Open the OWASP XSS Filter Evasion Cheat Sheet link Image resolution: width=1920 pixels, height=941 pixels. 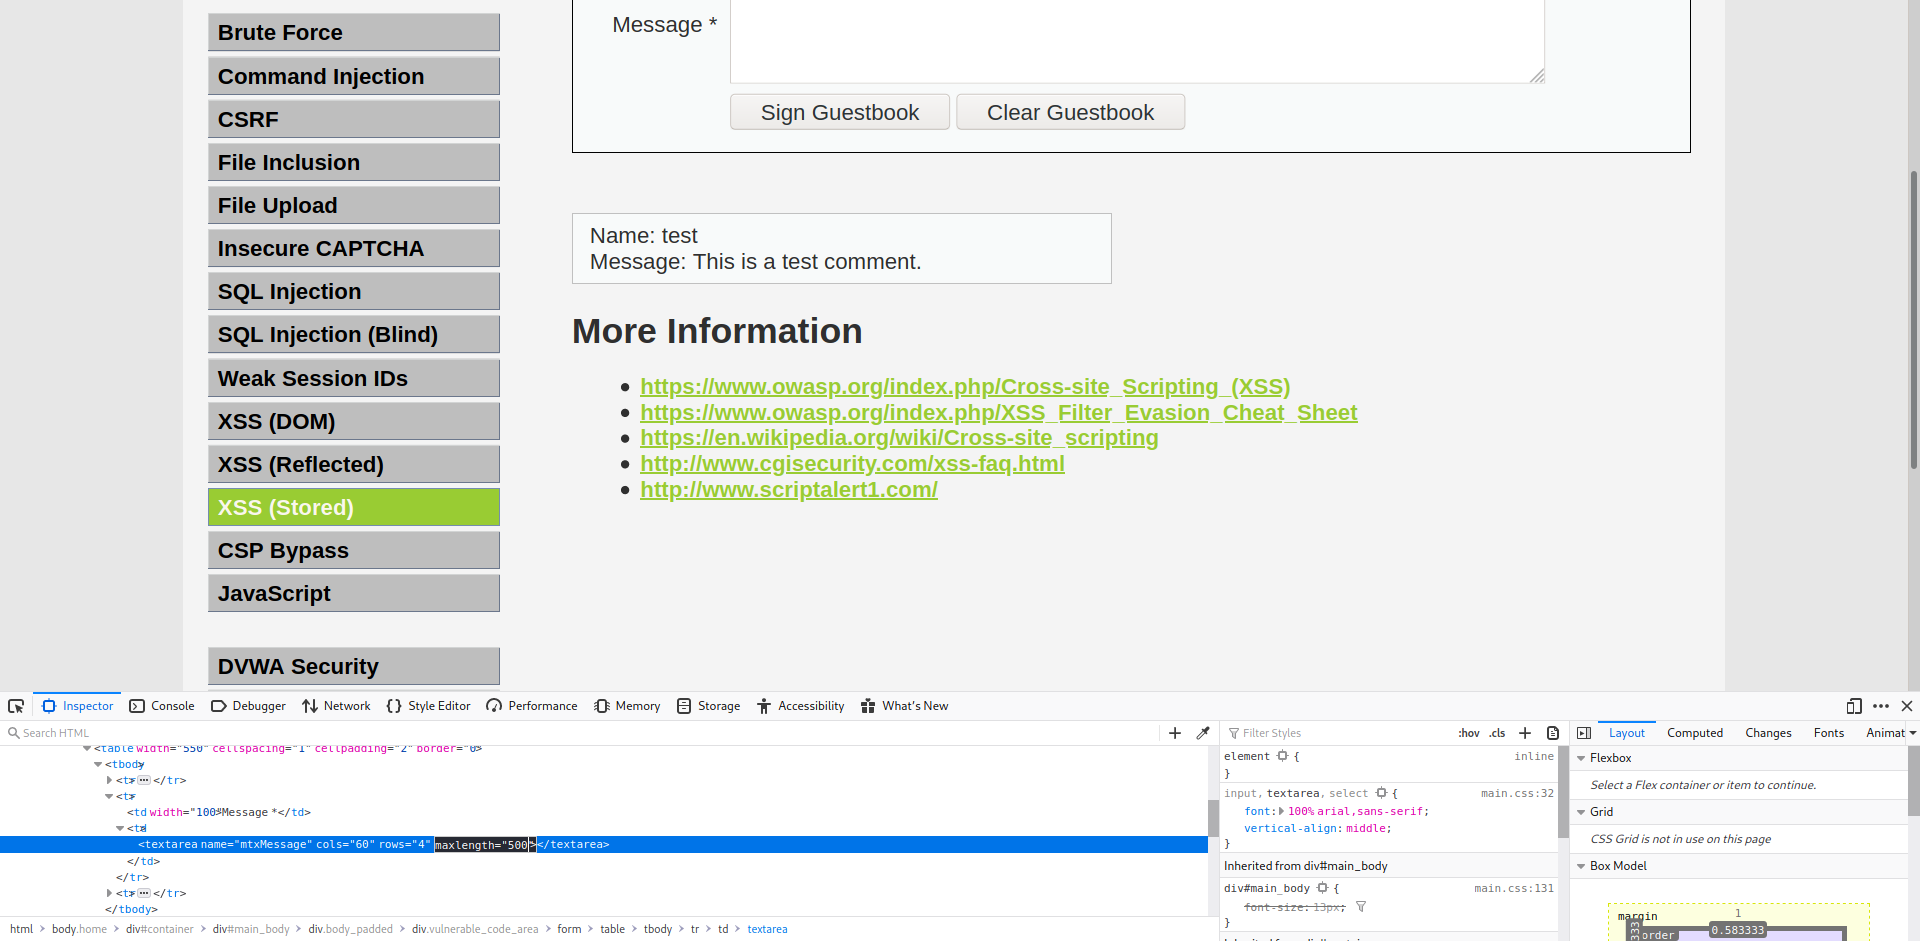pyautogui.click(x=999, y=412)
